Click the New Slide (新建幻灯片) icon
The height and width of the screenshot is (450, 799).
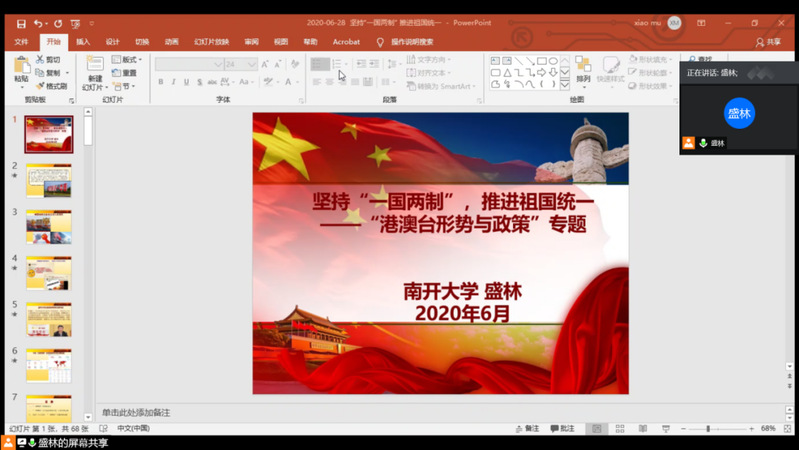point(94,68)
